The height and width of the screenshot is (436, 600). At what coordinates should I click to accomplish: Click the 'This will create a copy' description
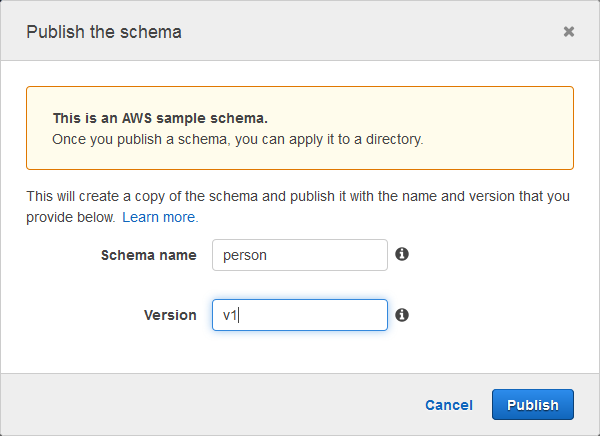pyautogui.click(x=298, y=197)
